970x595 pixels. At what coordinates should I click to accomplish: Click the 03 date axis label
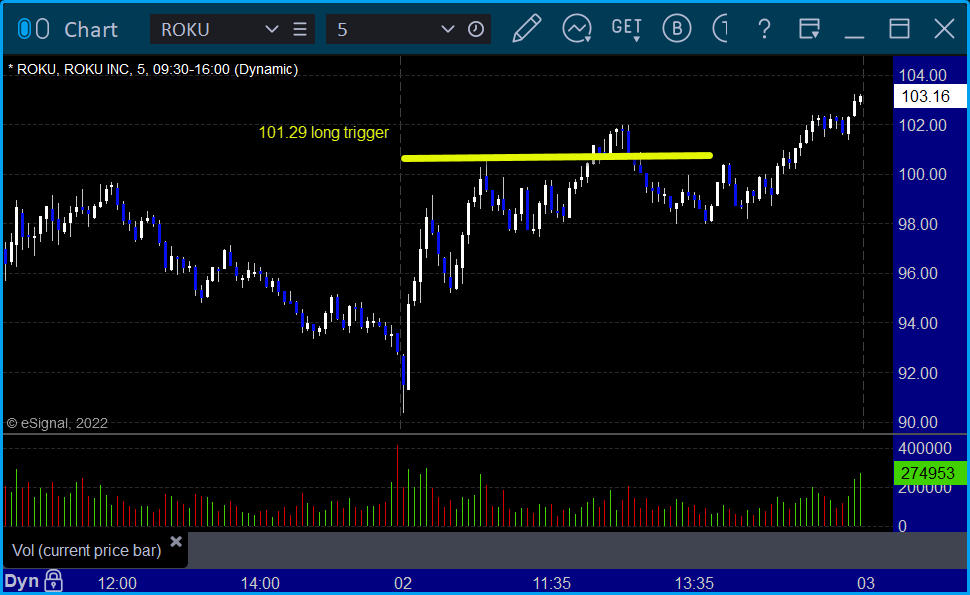[865, 583]
